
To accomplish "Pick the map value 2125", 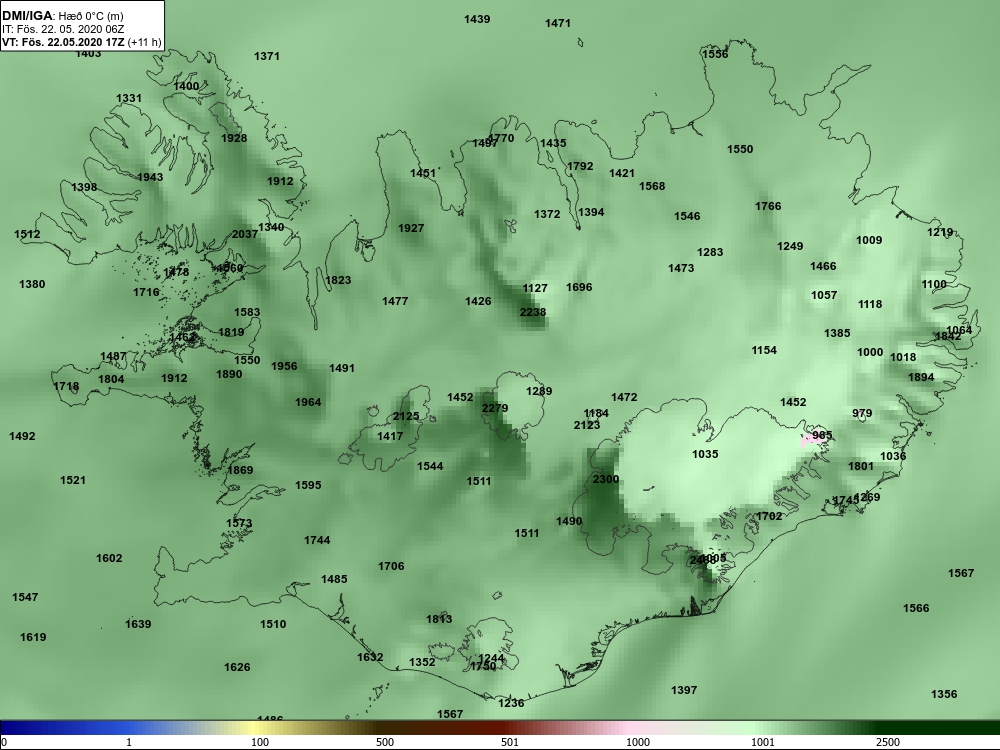I will coord(406,416).
